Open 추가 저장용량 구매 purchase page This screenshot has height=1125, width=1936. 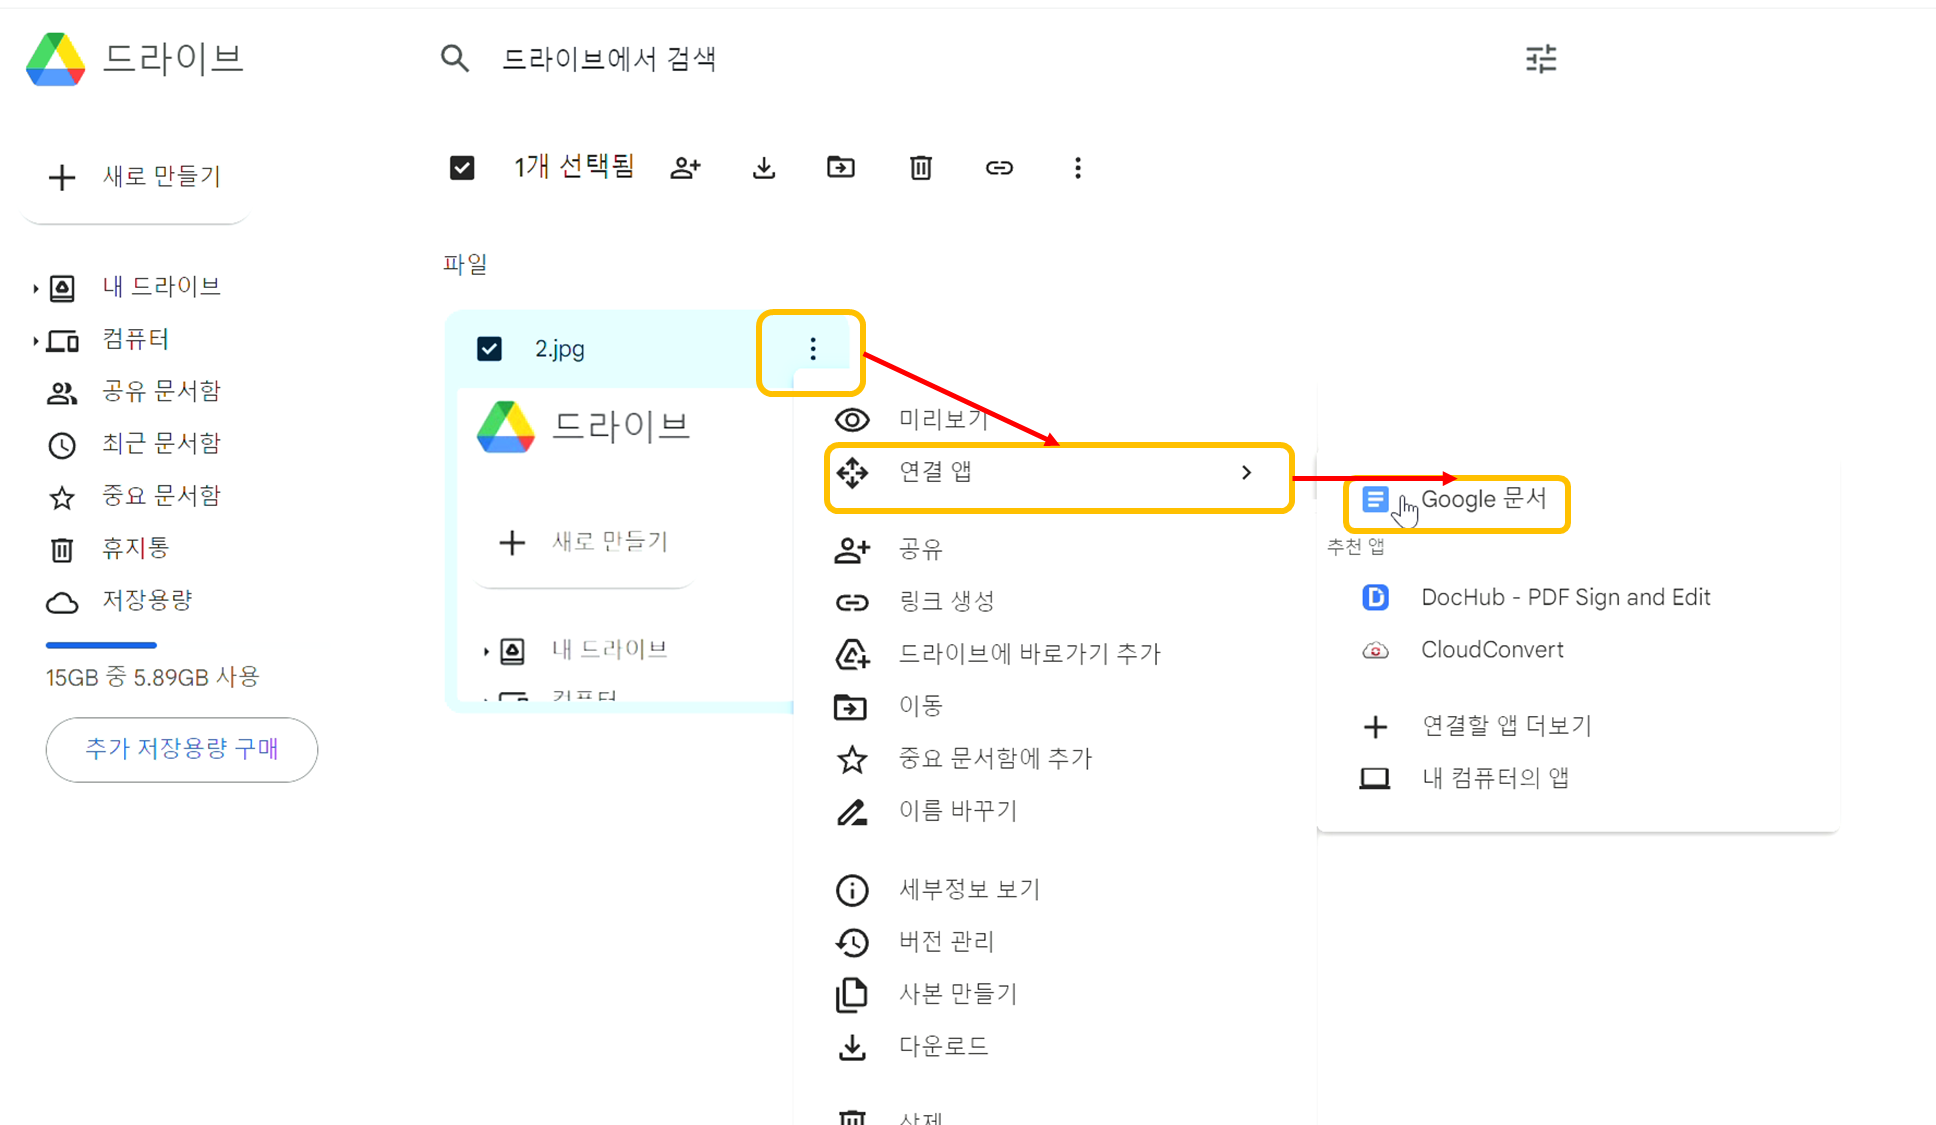click(181, 749)
